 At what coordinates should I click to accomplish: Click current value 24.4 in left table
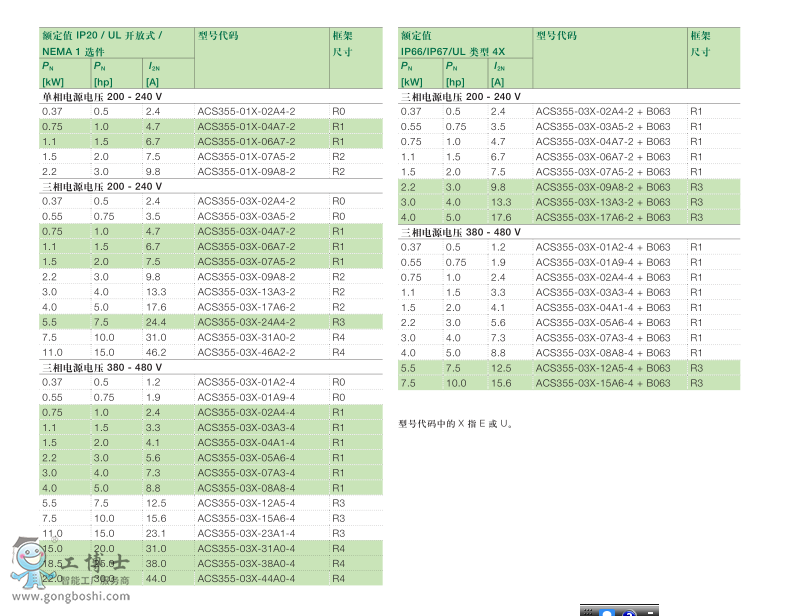156,322
